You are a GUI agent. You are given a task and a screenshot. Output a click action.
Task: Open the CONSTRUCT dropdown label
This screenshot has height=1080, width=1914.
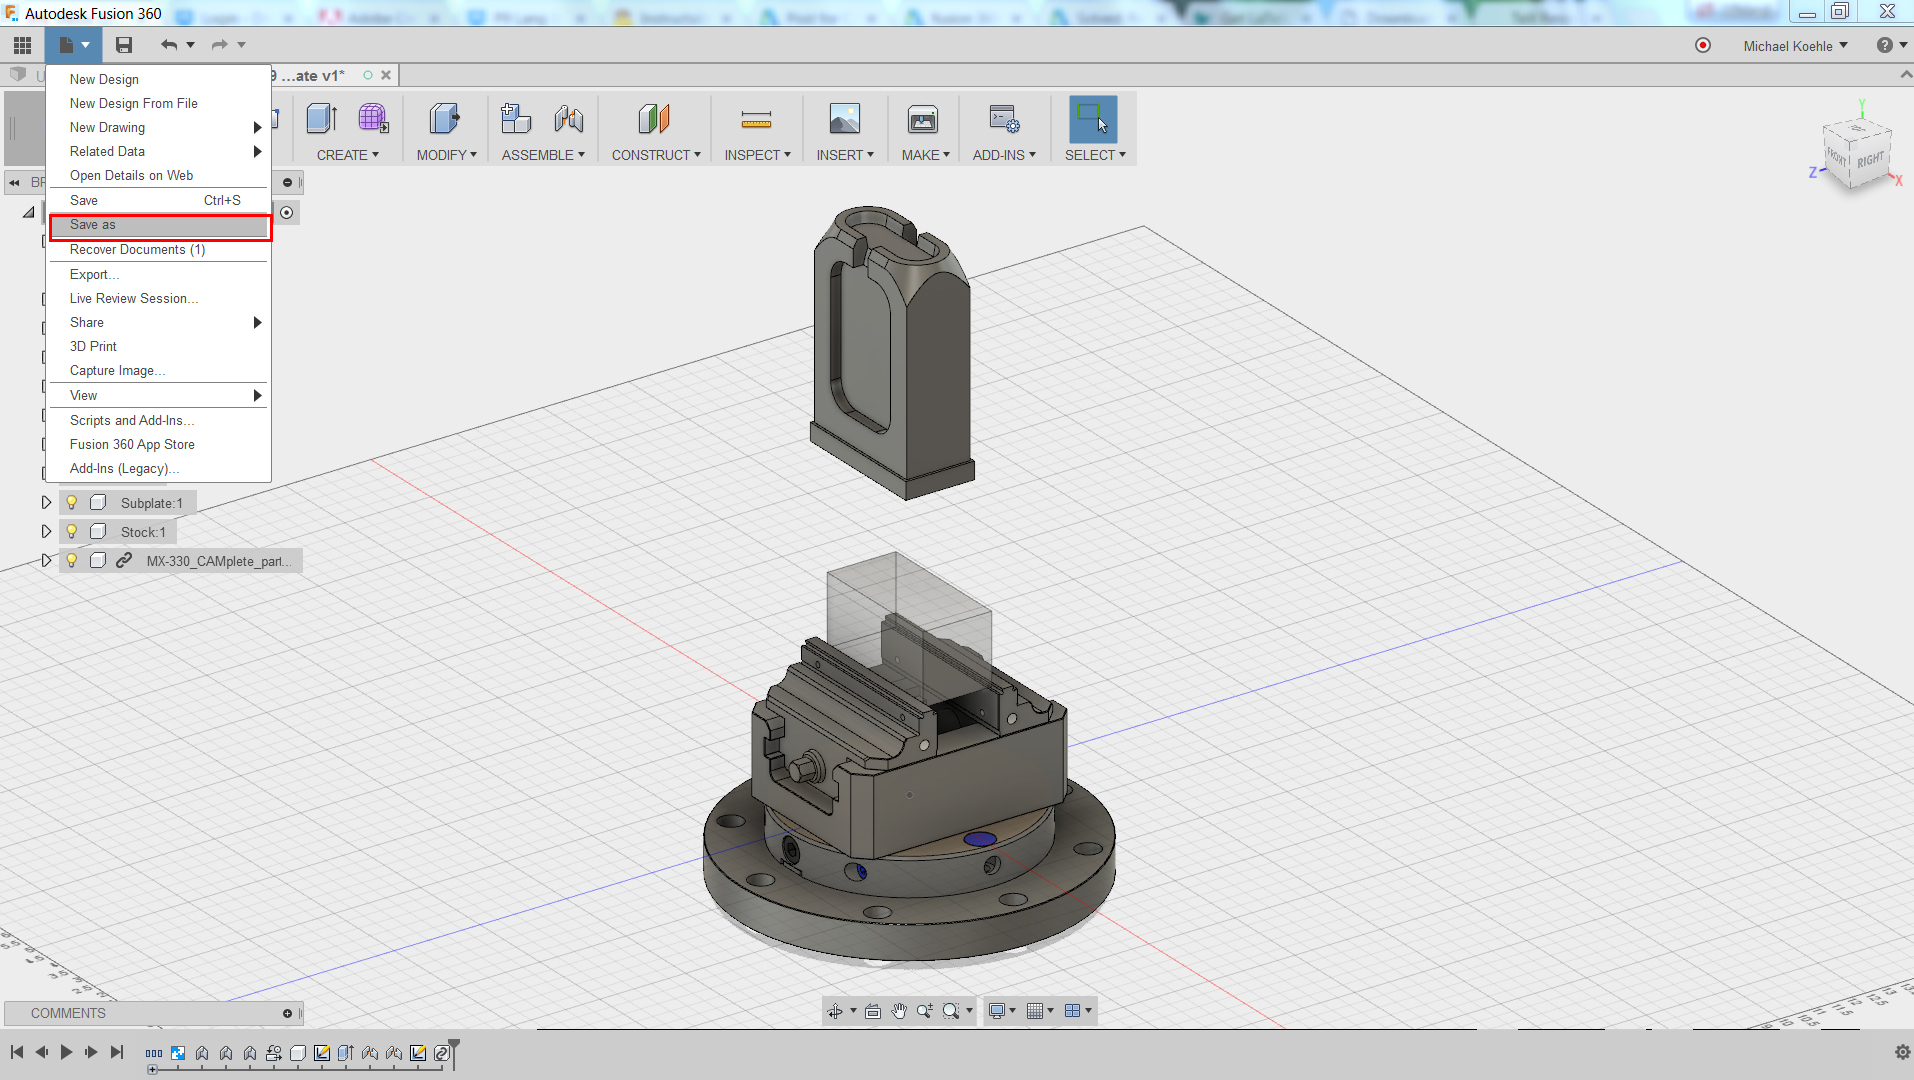point(656,155)
